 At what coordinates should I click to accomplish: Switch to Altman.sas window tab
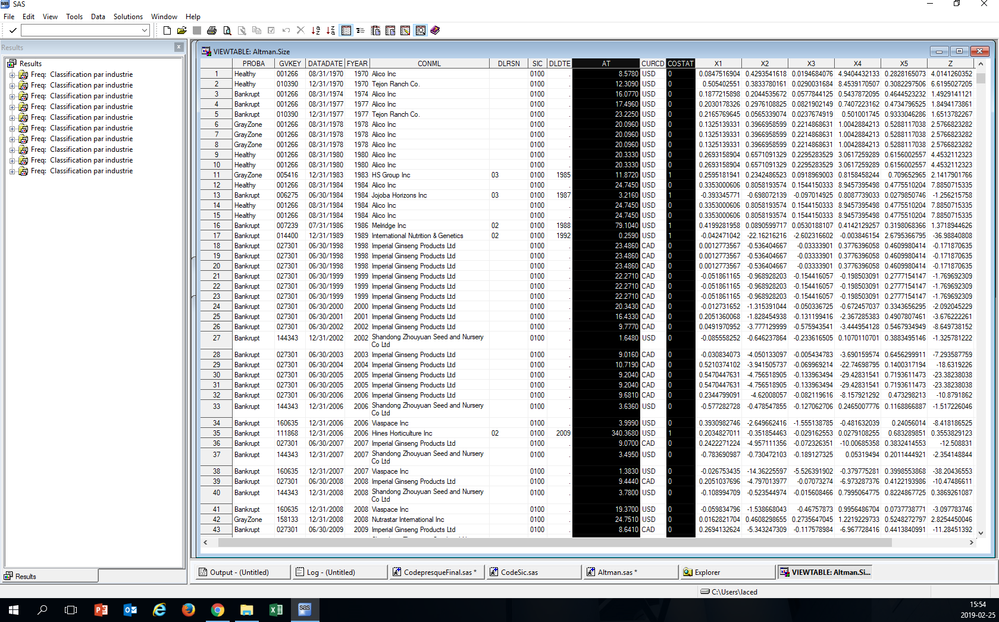(x=631, y=572)
